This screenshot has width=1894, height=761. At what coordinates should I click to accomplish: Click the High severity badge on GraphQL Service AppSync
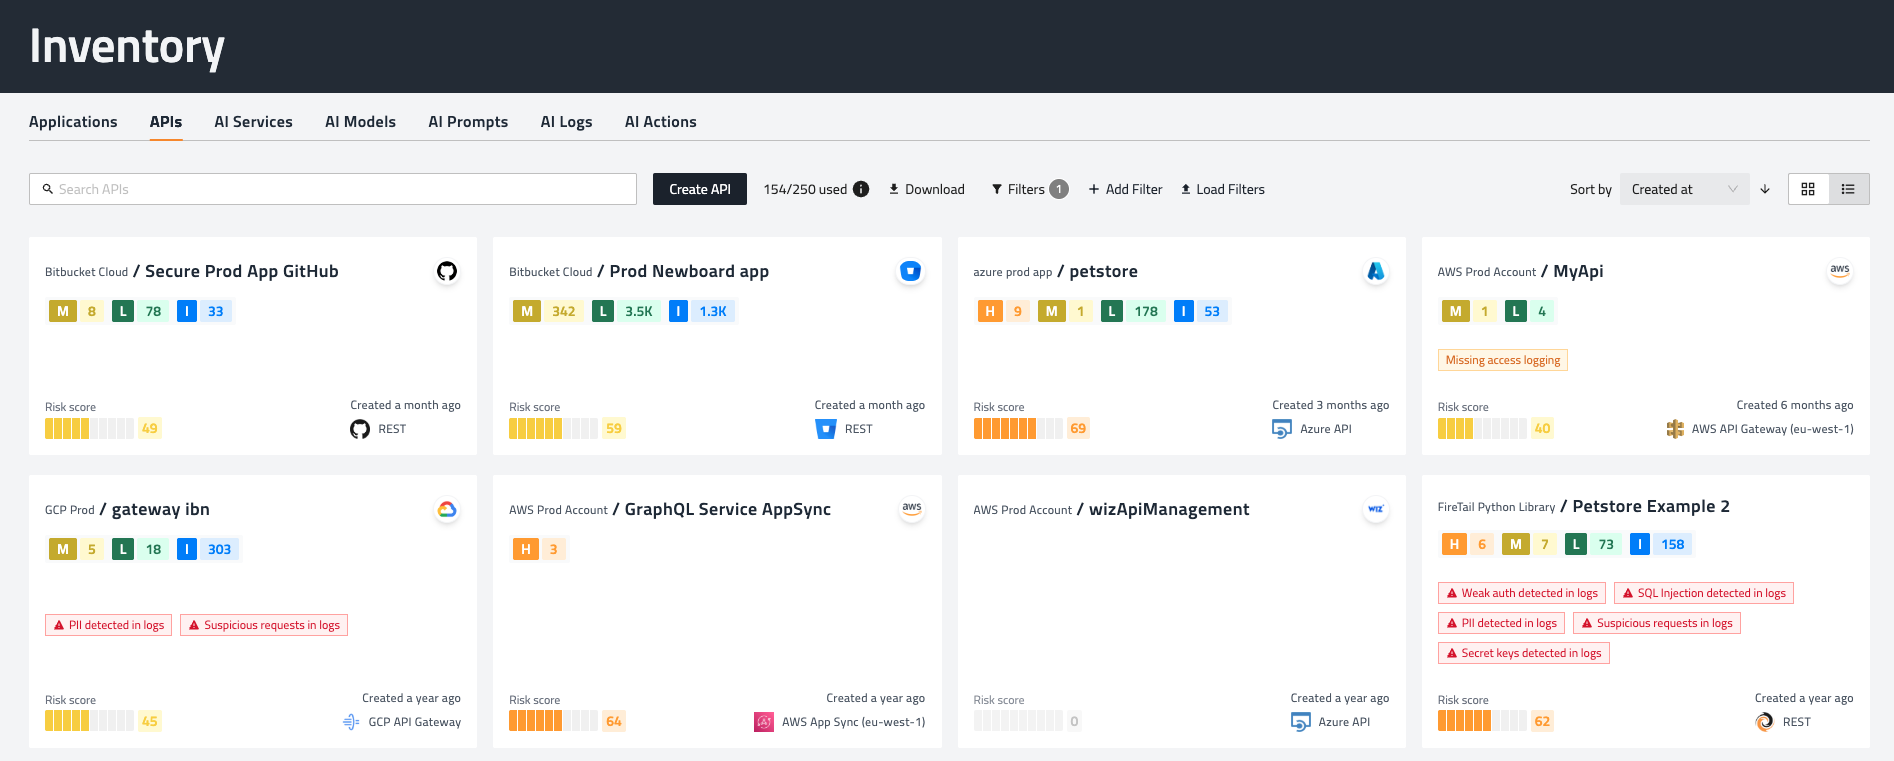point(538,549)
